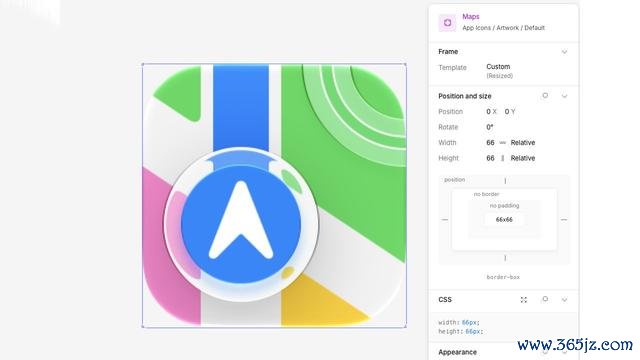
Task: Click the X position value field
Action: tap(491, 111)
